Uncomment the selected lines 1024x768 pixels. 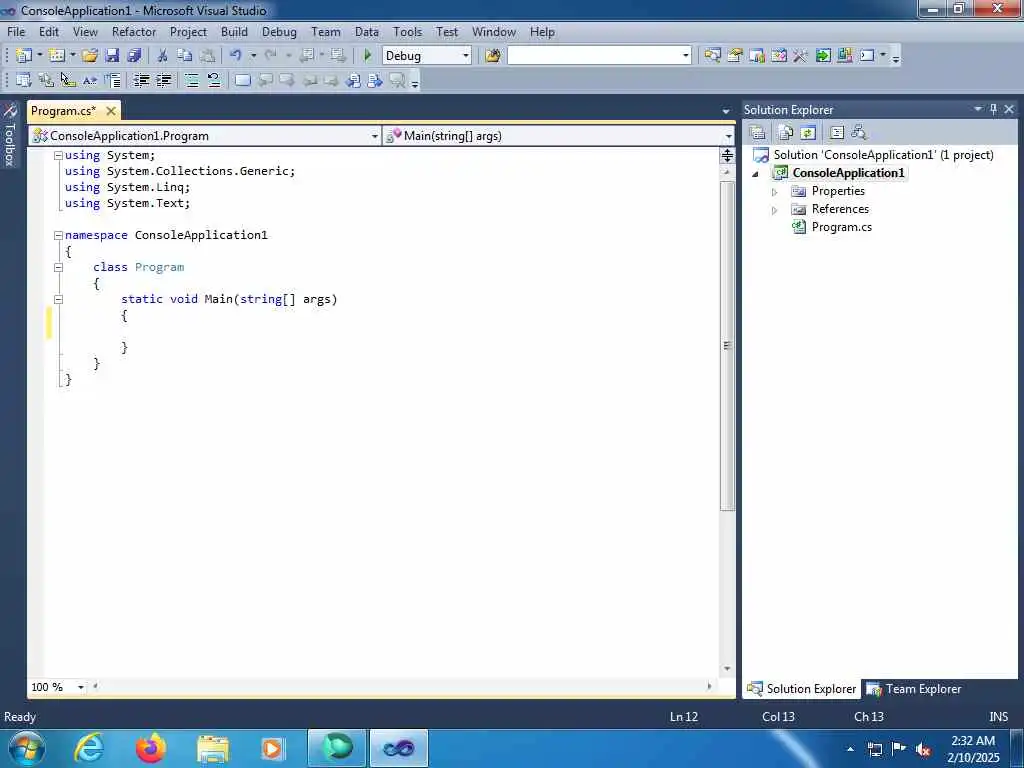[214, 80]
